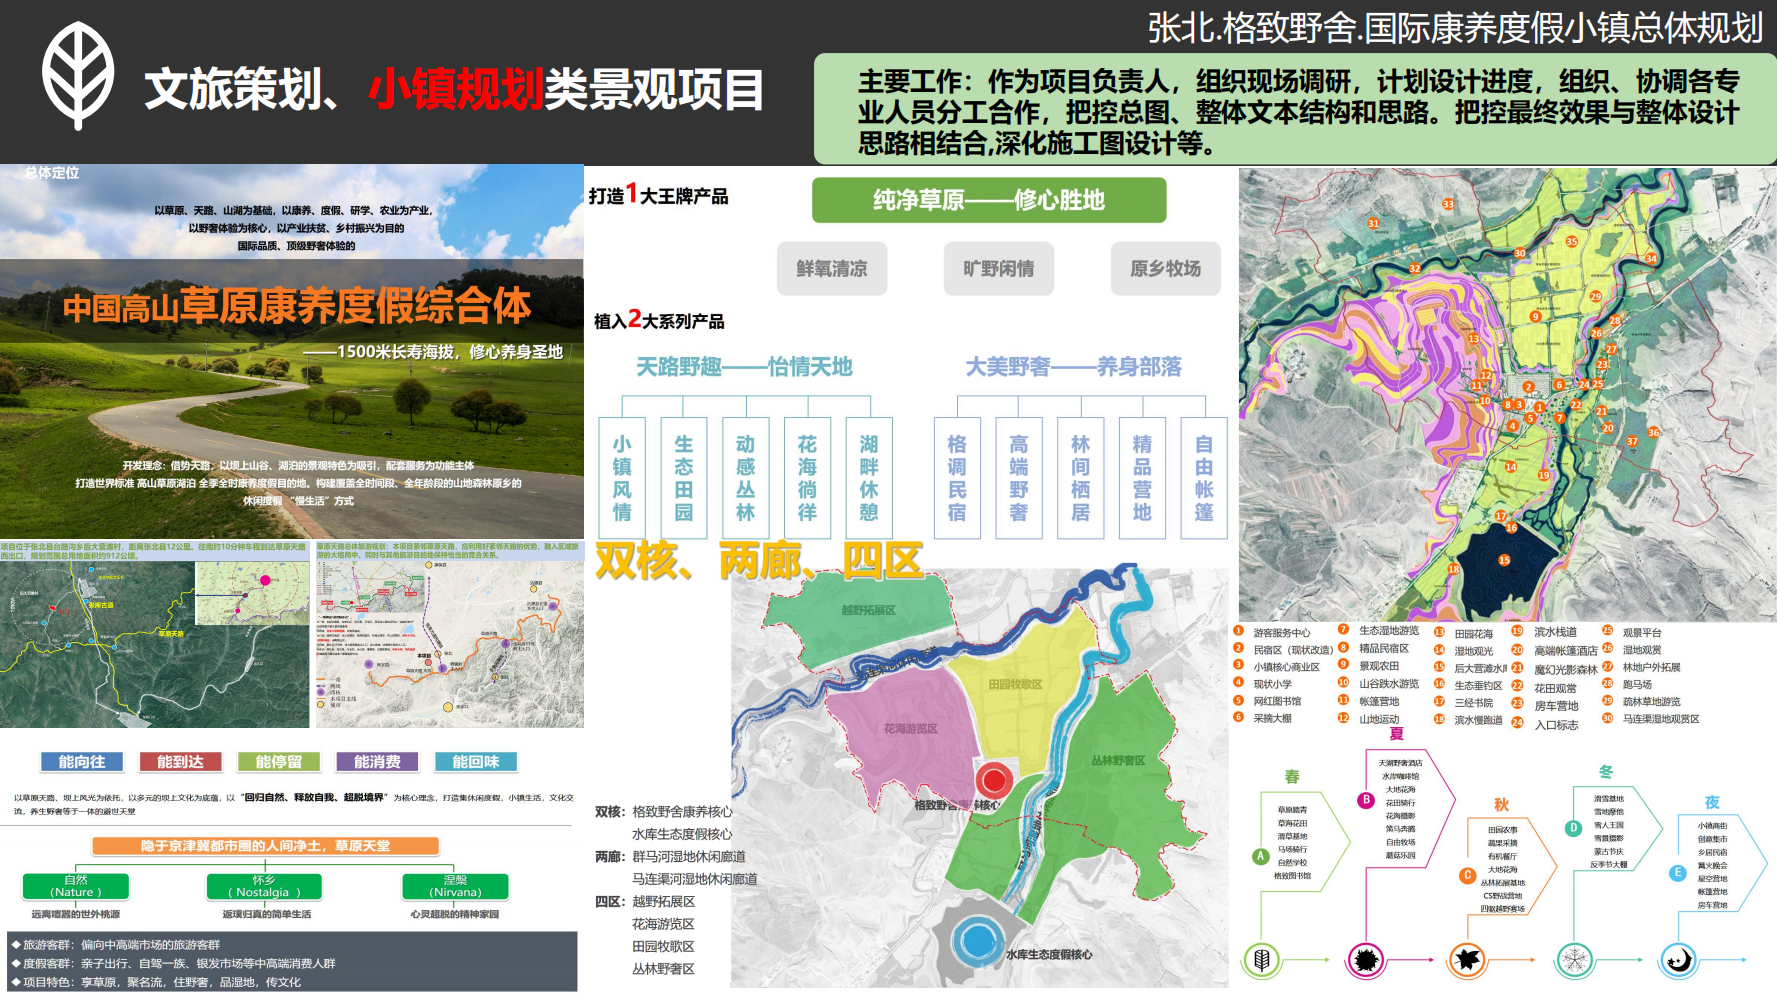The height and width of the screenshot is (1000, 1778).
Task: Click the 天路野趣——怡情天地 heading
Action: point(745,367)
